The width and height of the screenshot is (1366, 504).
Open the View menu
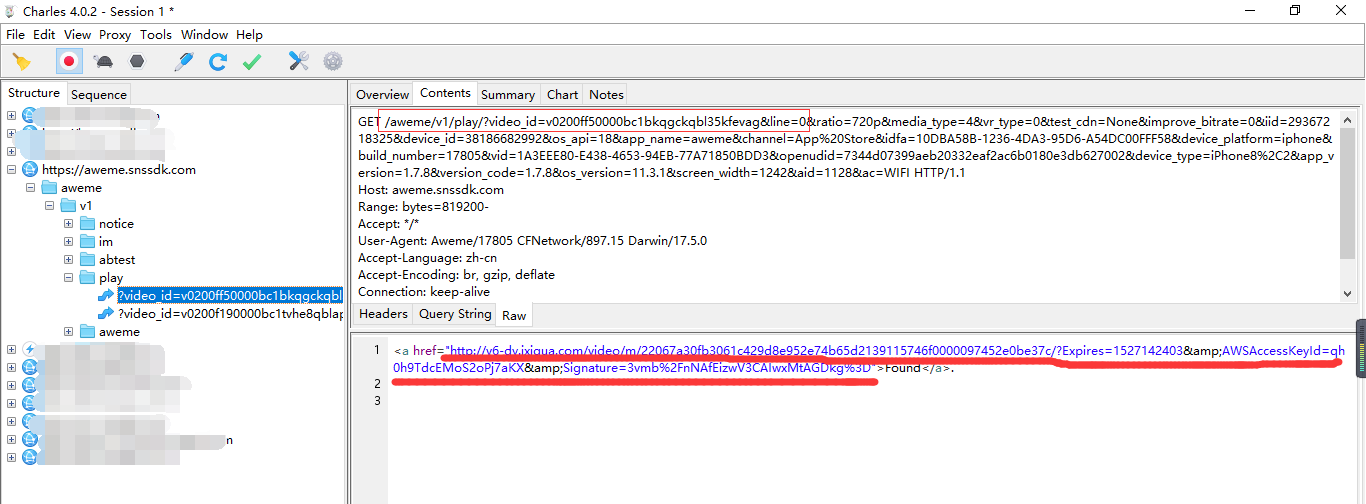click(x=77, y=34)
